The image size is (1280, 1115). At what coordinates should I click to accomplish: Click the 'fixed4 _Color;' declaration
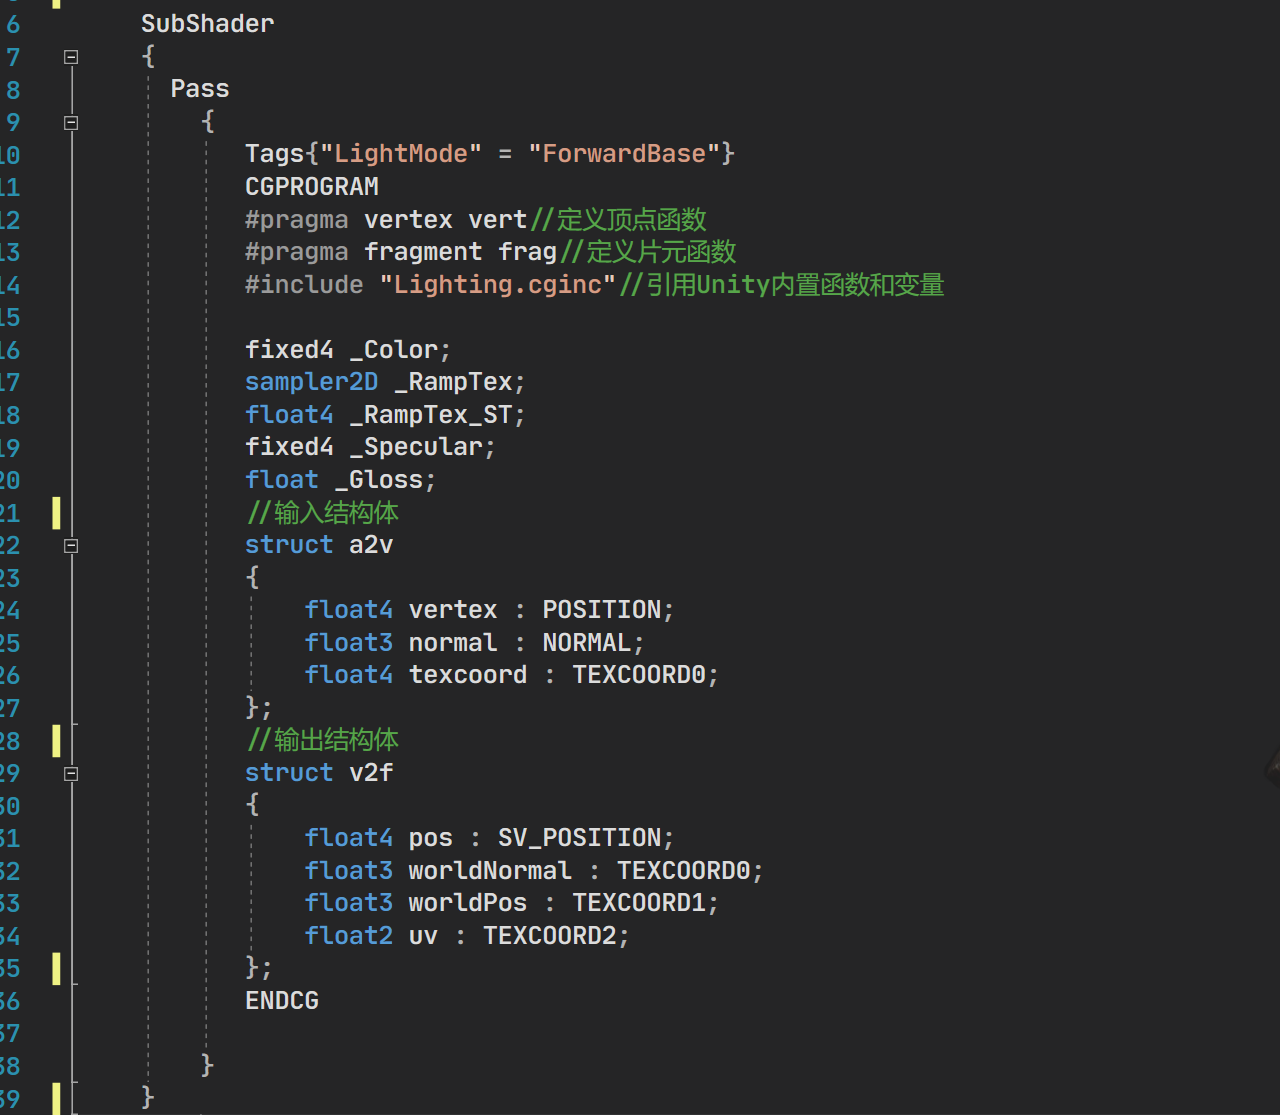pos(348,350)
